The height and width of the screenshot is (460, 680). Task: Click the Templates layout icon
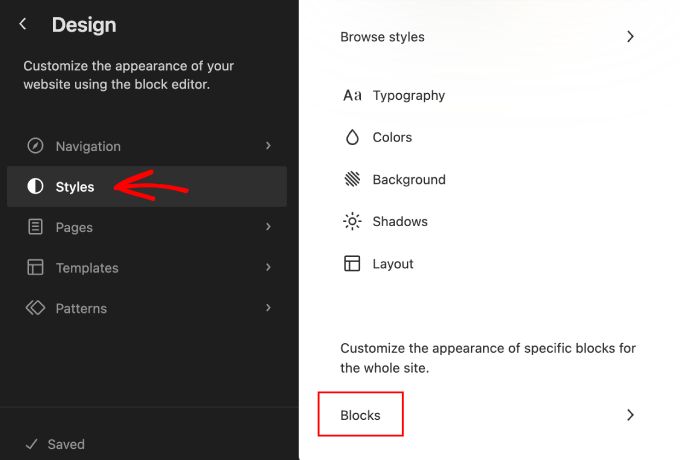(36, 268)
